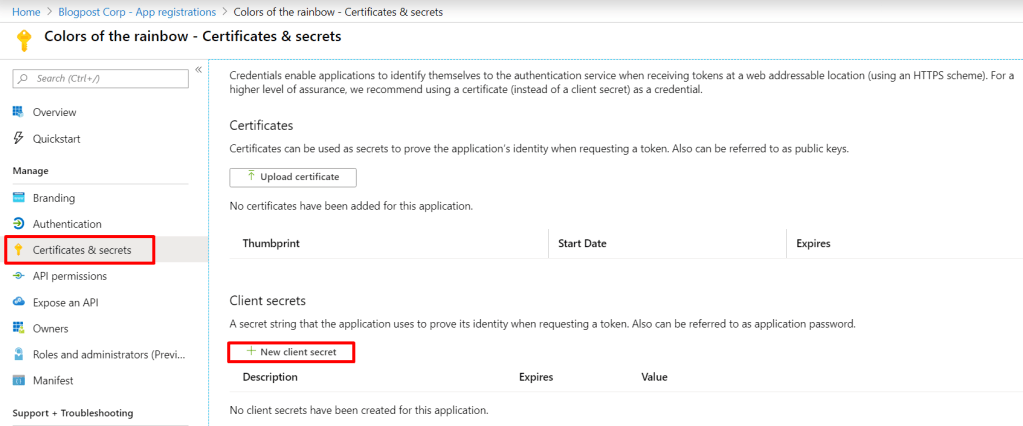Viewport: 1023px width, 426px height.
Task: Click the Roles and administrators icon
Action: click(18, 354)
